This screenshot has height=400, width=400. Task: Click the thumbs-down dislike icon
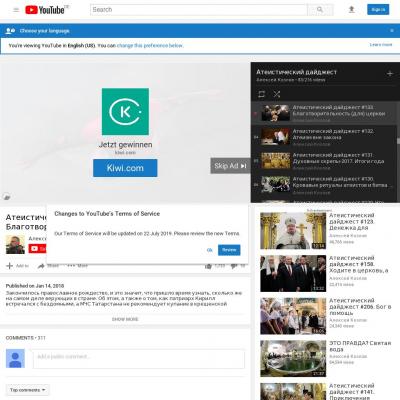[x=234, y=266]
